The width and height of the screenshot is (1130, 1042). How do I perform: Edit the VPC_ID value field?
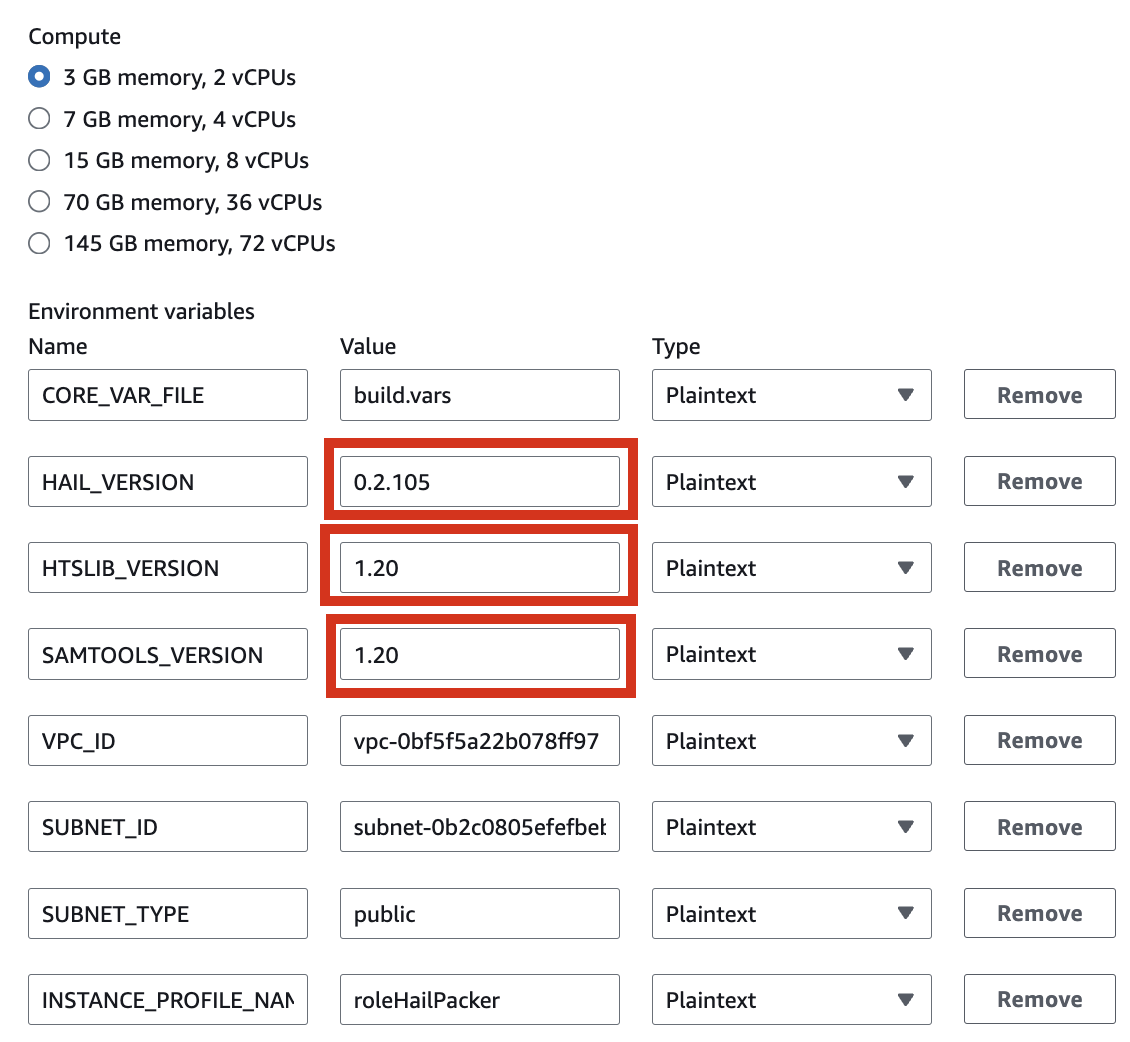coord(479,741)
